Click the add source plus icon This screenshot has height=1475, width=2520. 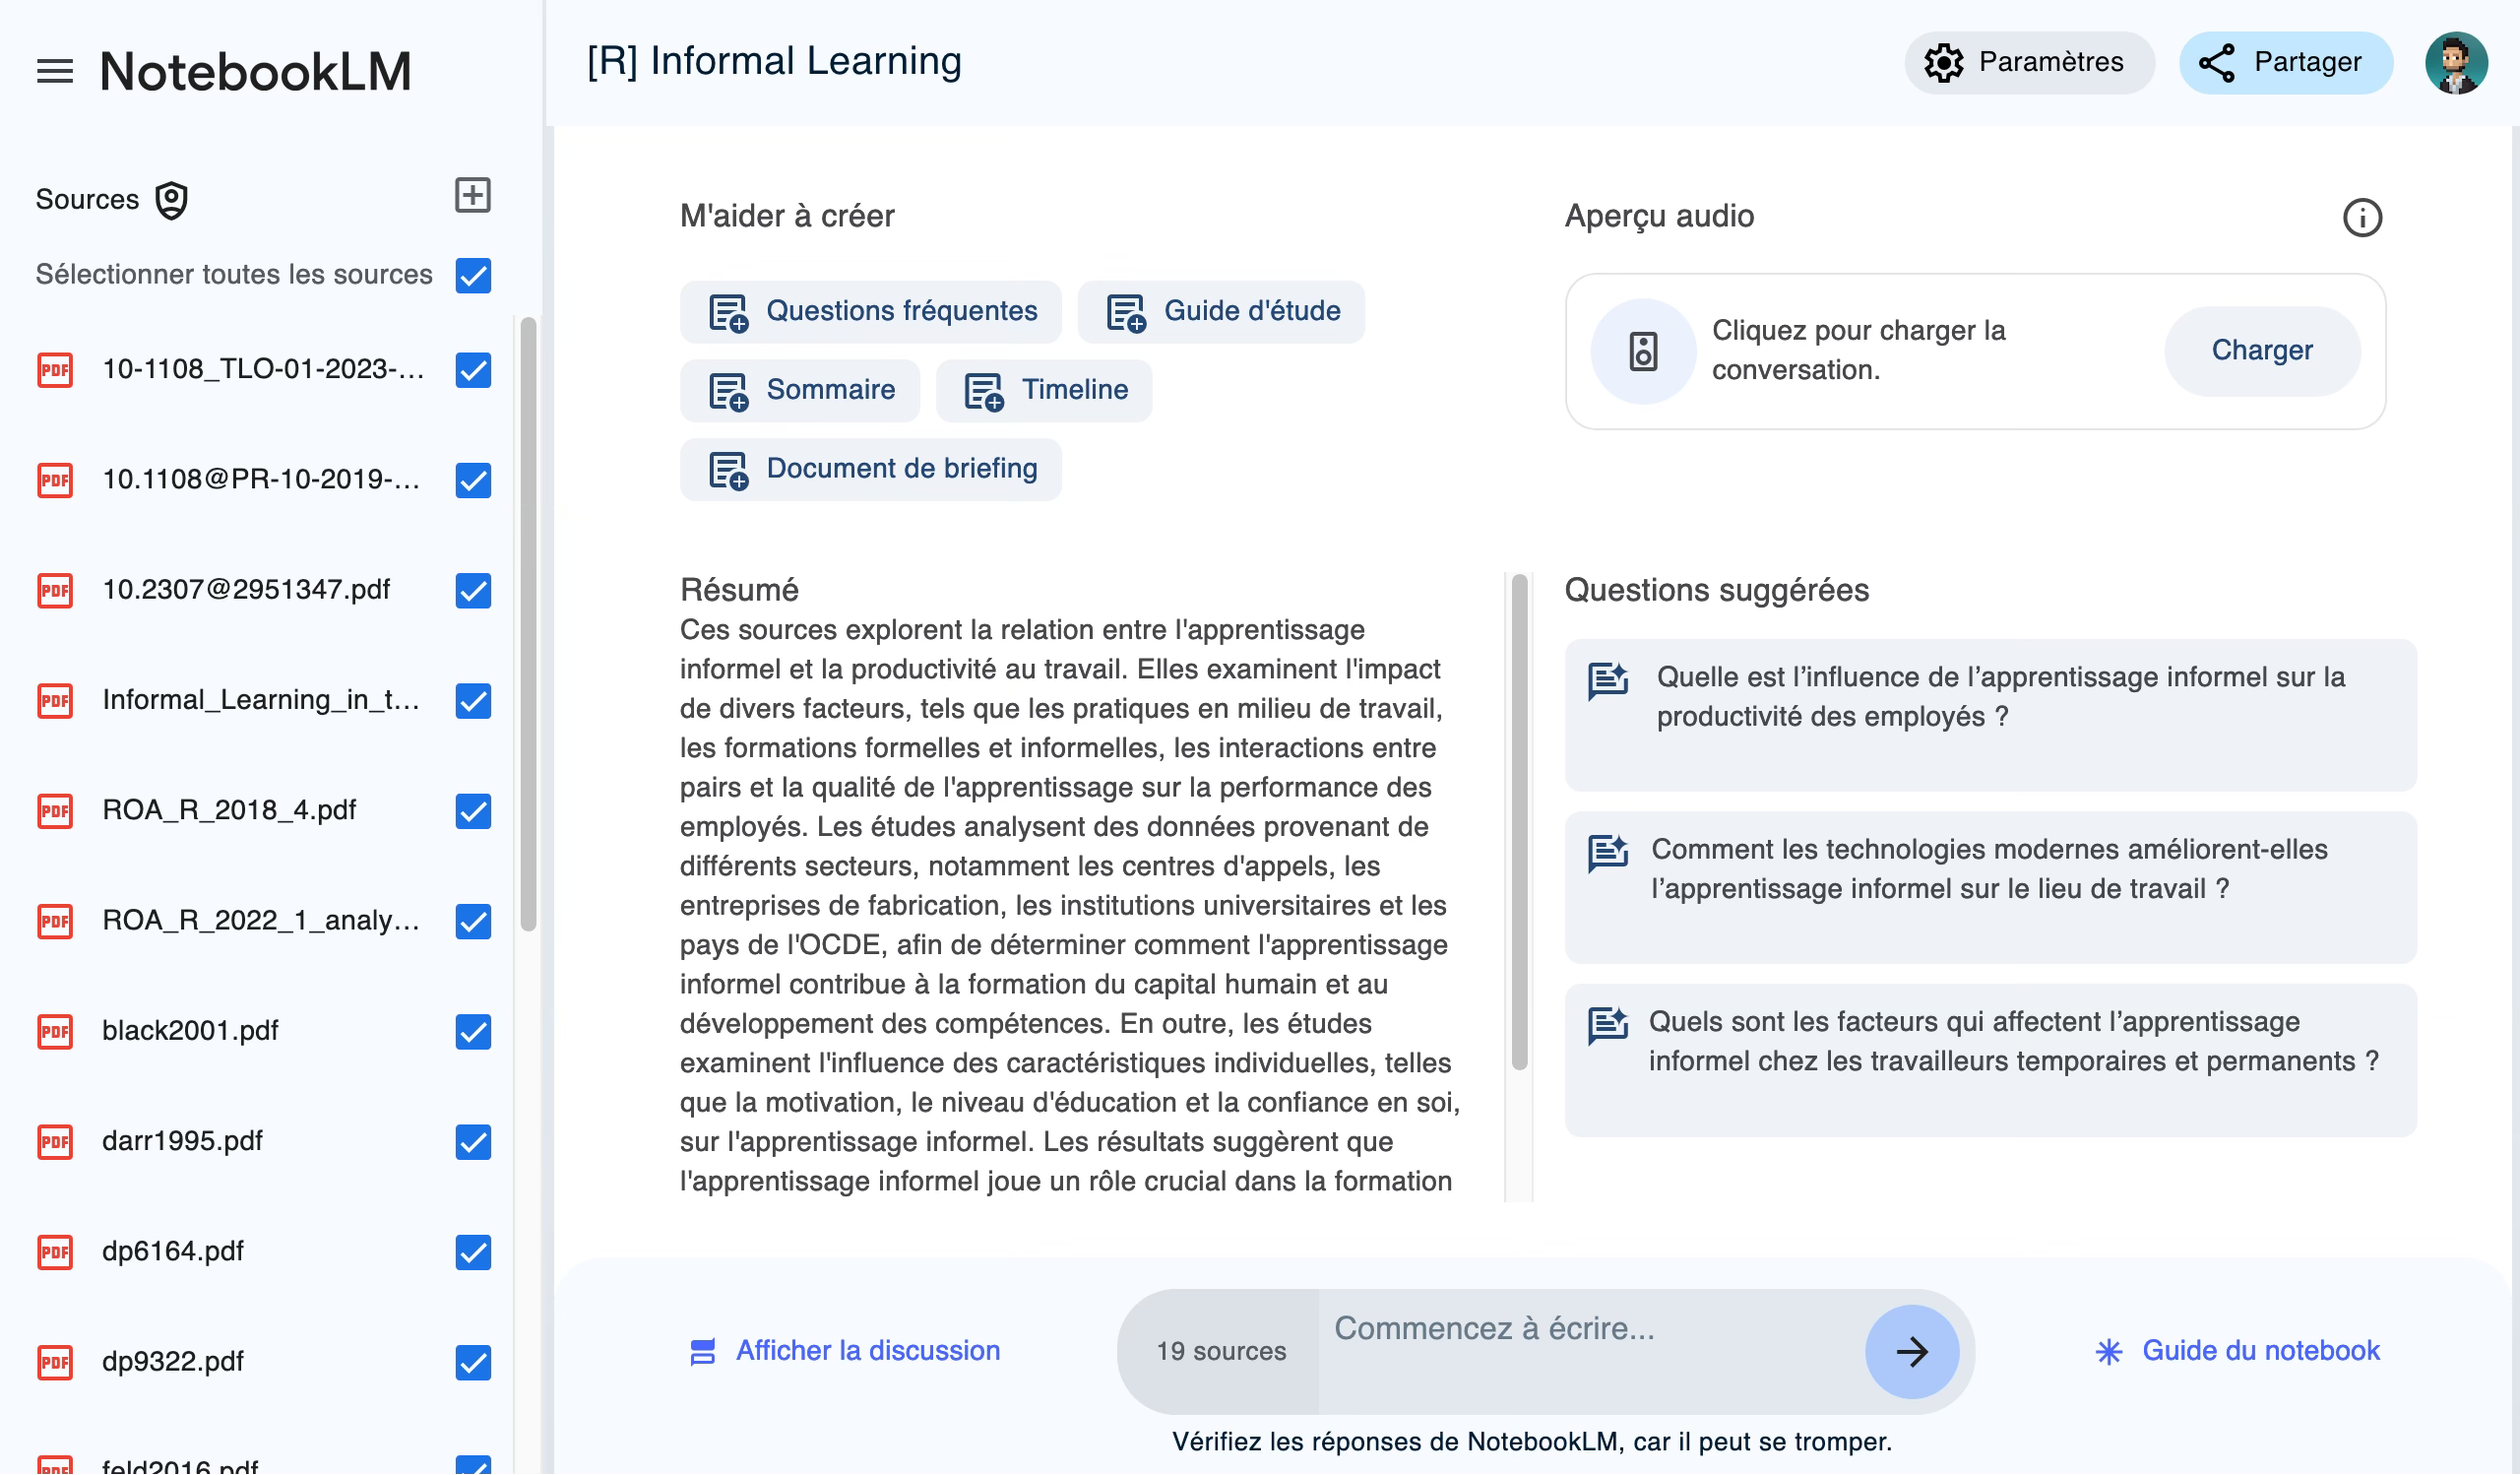tap(472, 195)
